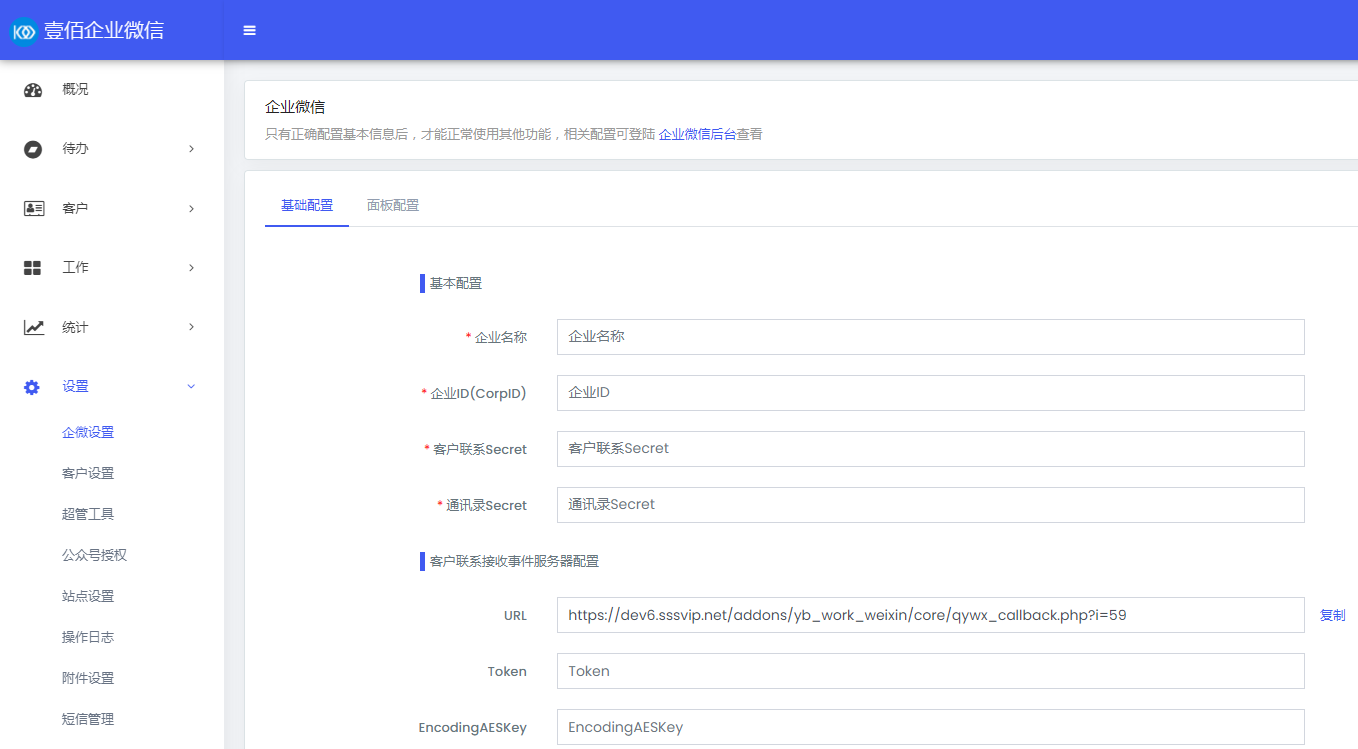Open the 企业微信后台 link
Viewport: 1358px width, 749px height.
(697, 134)
